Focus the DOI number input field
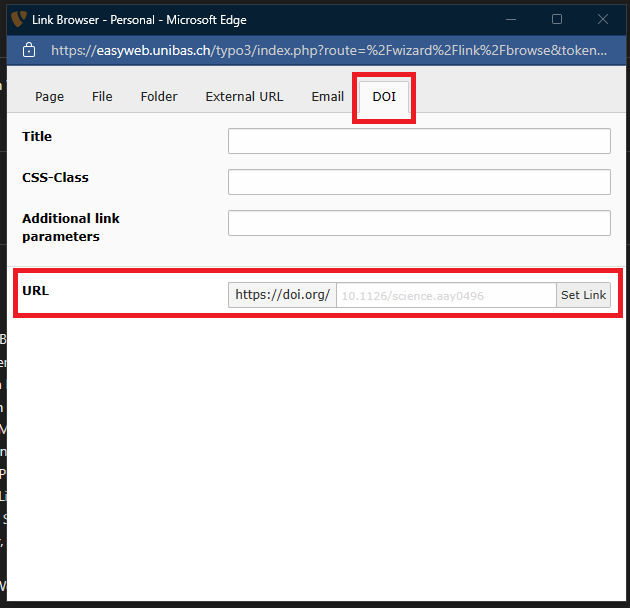 [x=446, y=295]
